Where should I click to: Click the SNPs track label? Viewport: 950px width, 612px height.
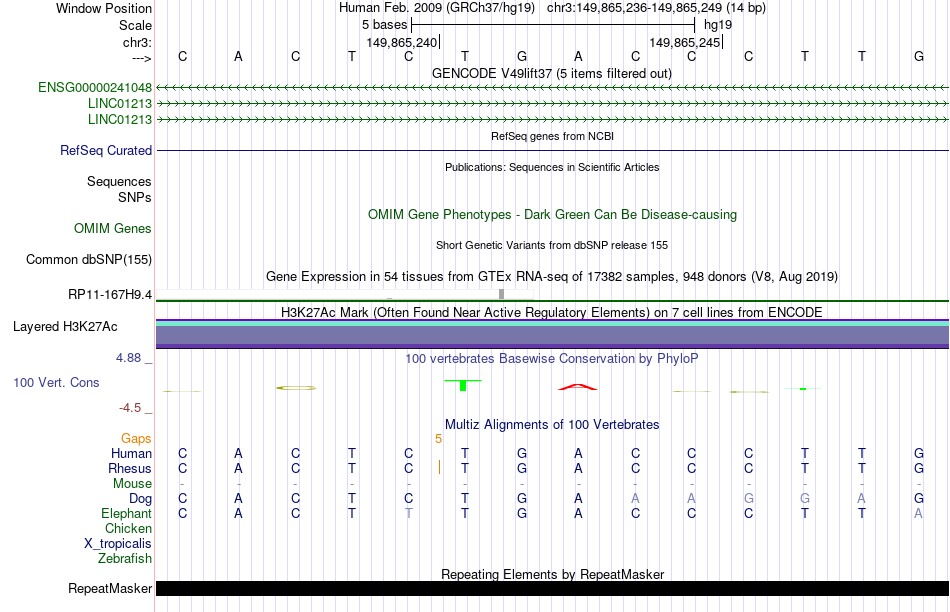tap(135, 198)
